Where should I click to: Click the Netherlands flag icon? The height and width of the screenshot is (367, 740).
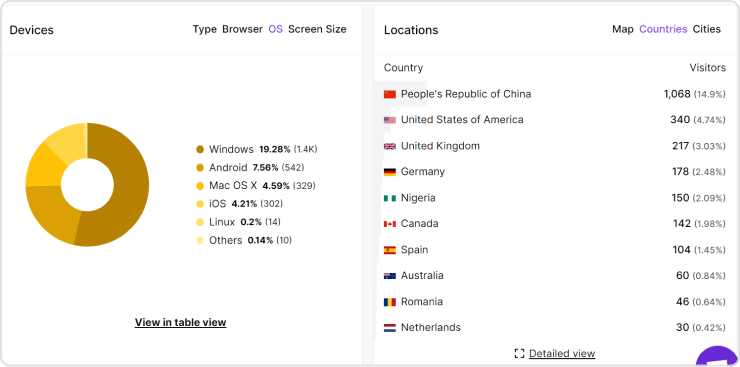click(389, 328)
